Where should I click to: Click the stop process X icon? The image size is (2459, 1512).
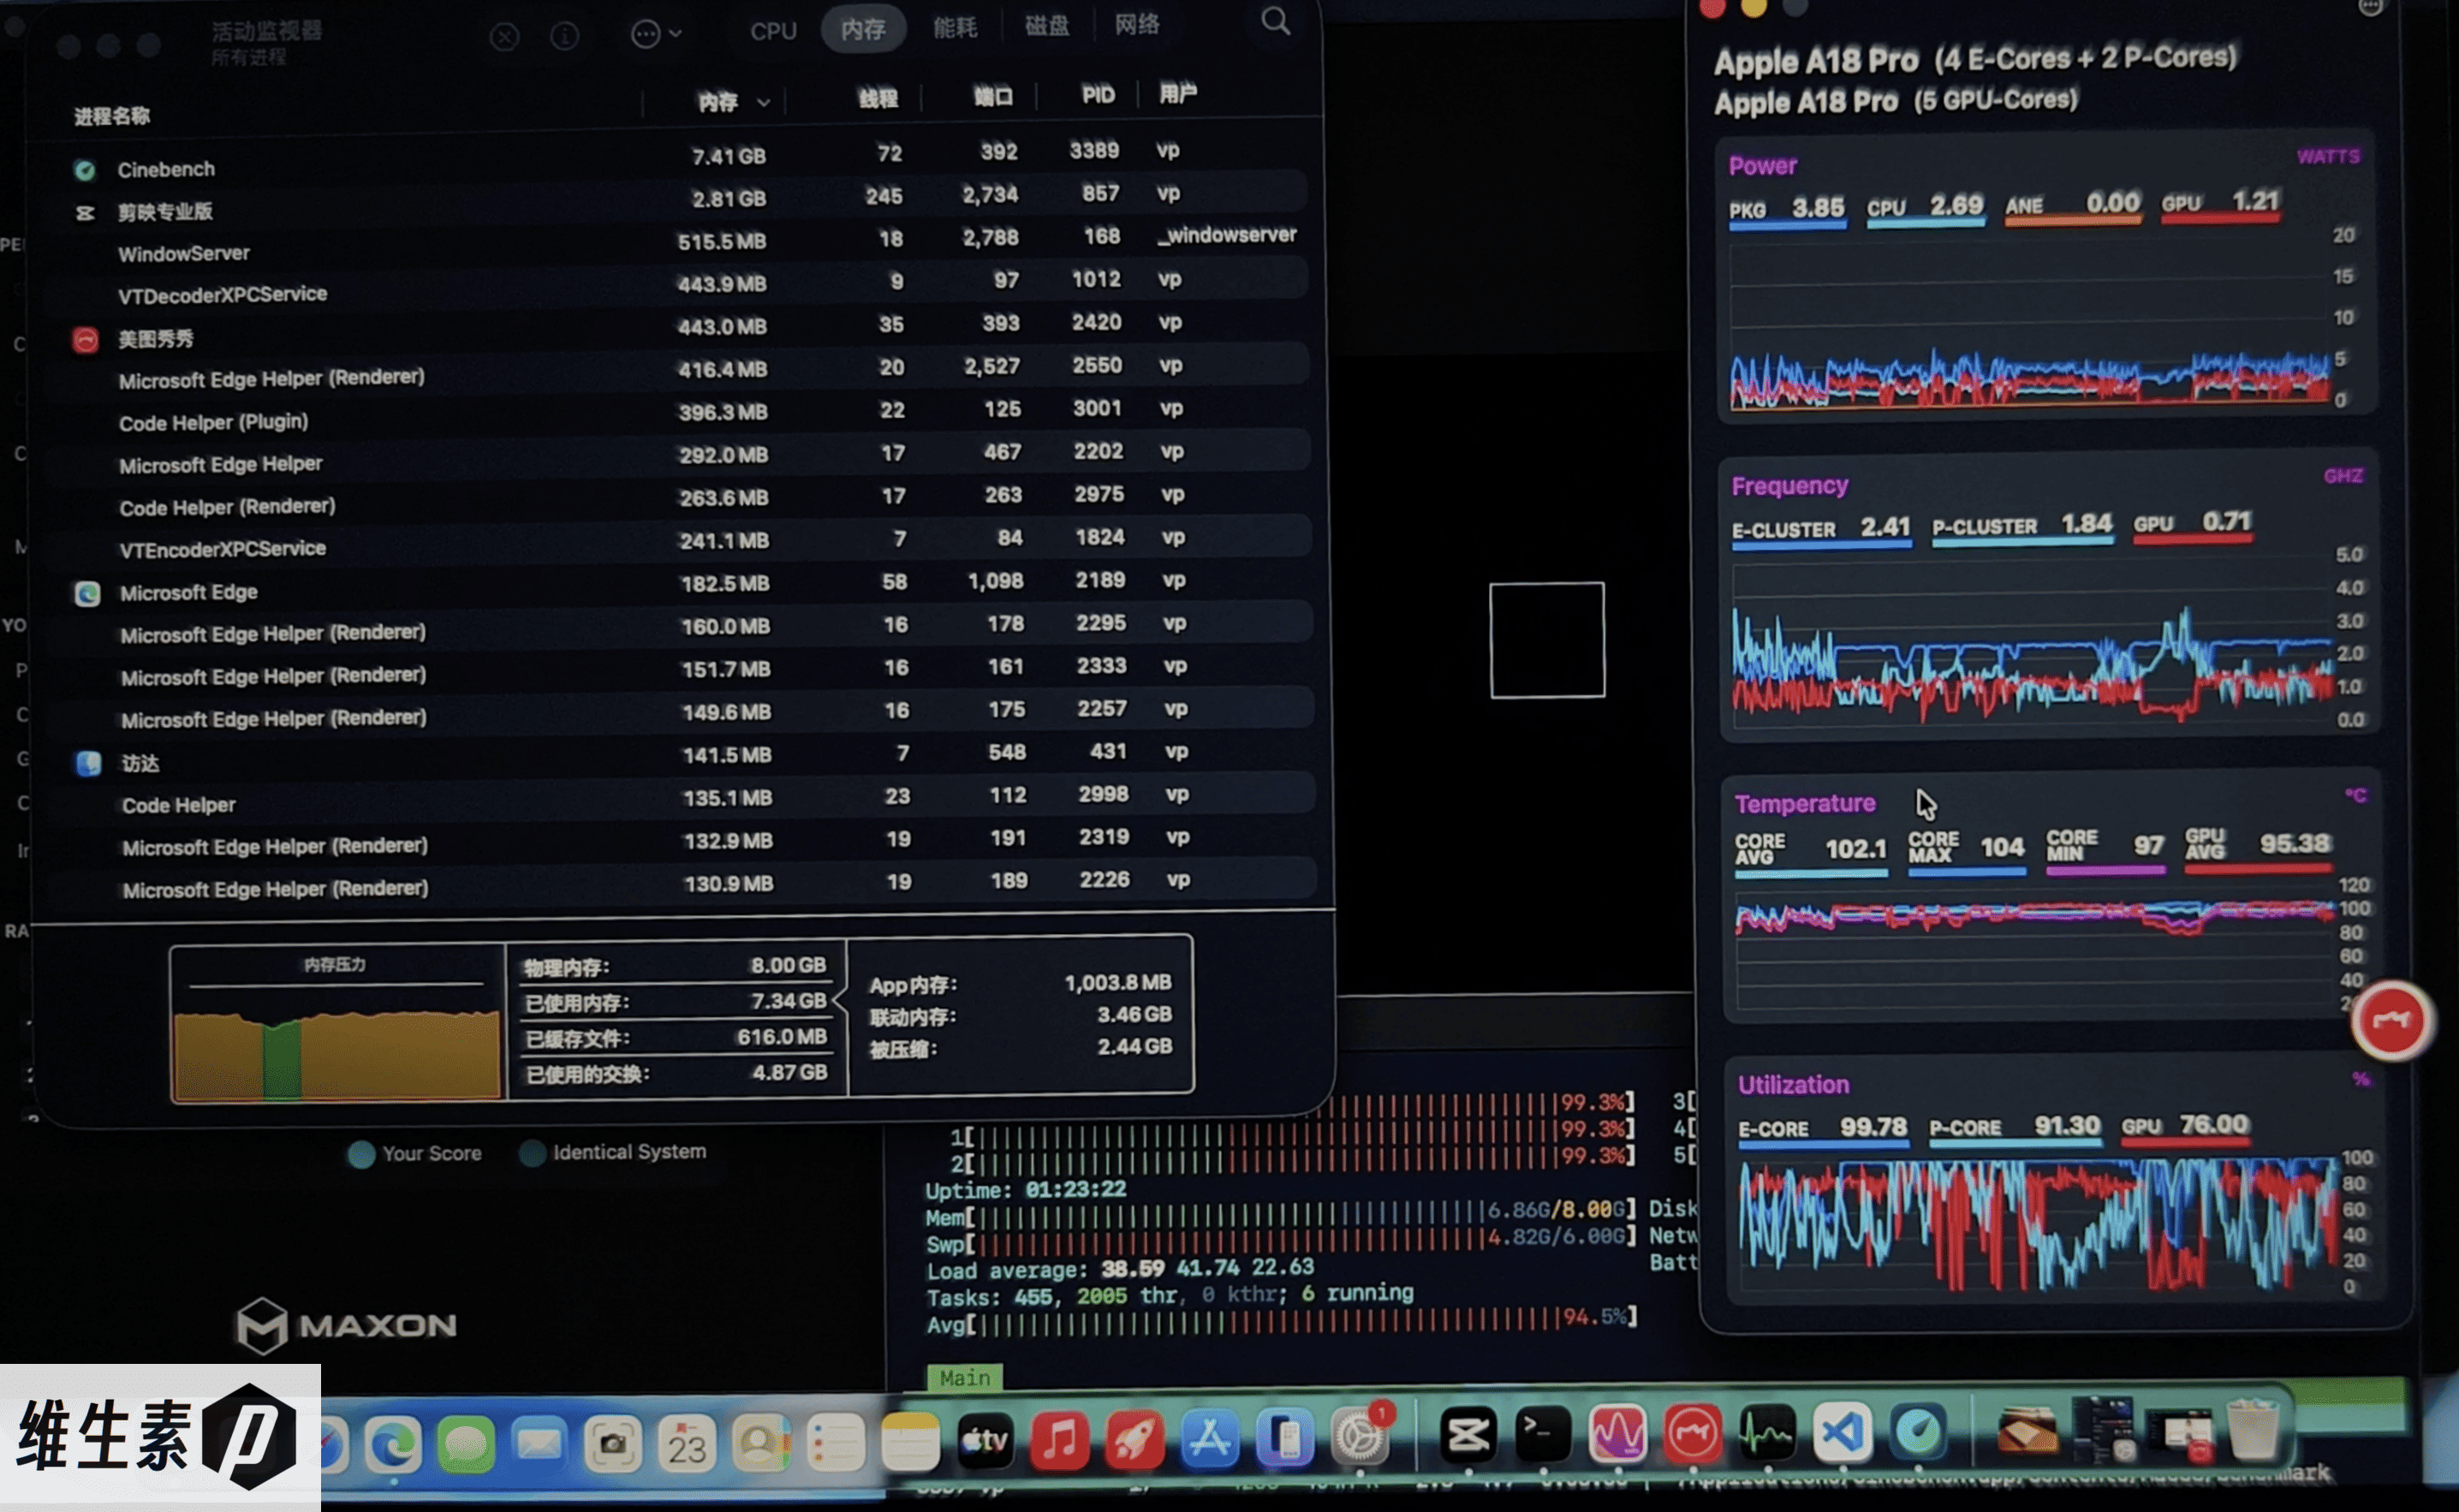[x=504, y=37]
